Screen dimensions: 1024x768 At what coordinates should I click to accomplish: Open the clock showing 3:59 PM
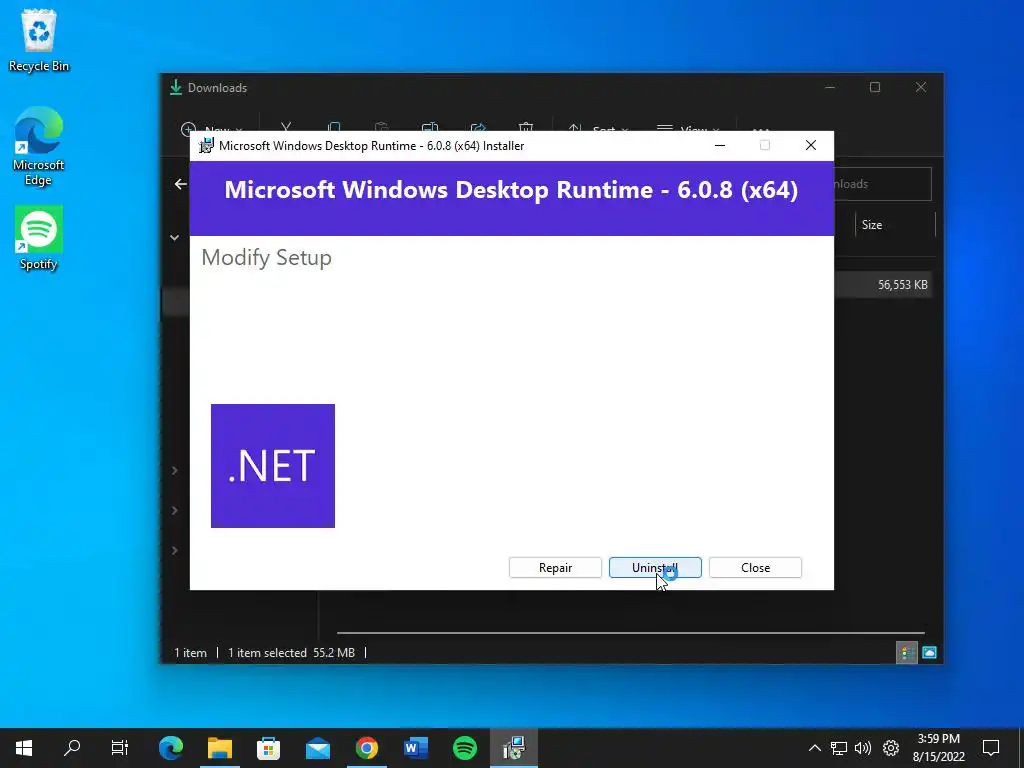coord(938,748)
